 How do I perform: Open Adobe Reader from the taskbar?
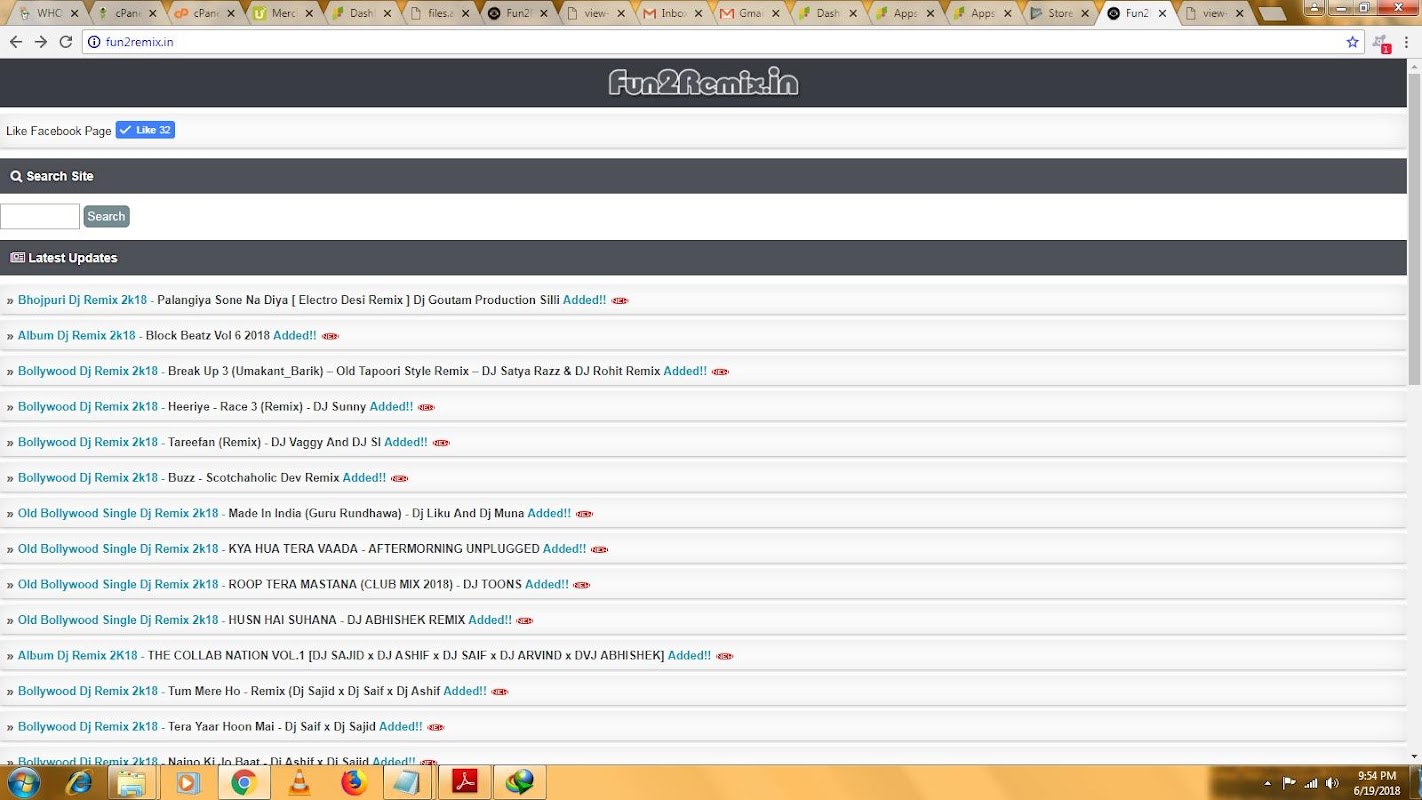464,782
